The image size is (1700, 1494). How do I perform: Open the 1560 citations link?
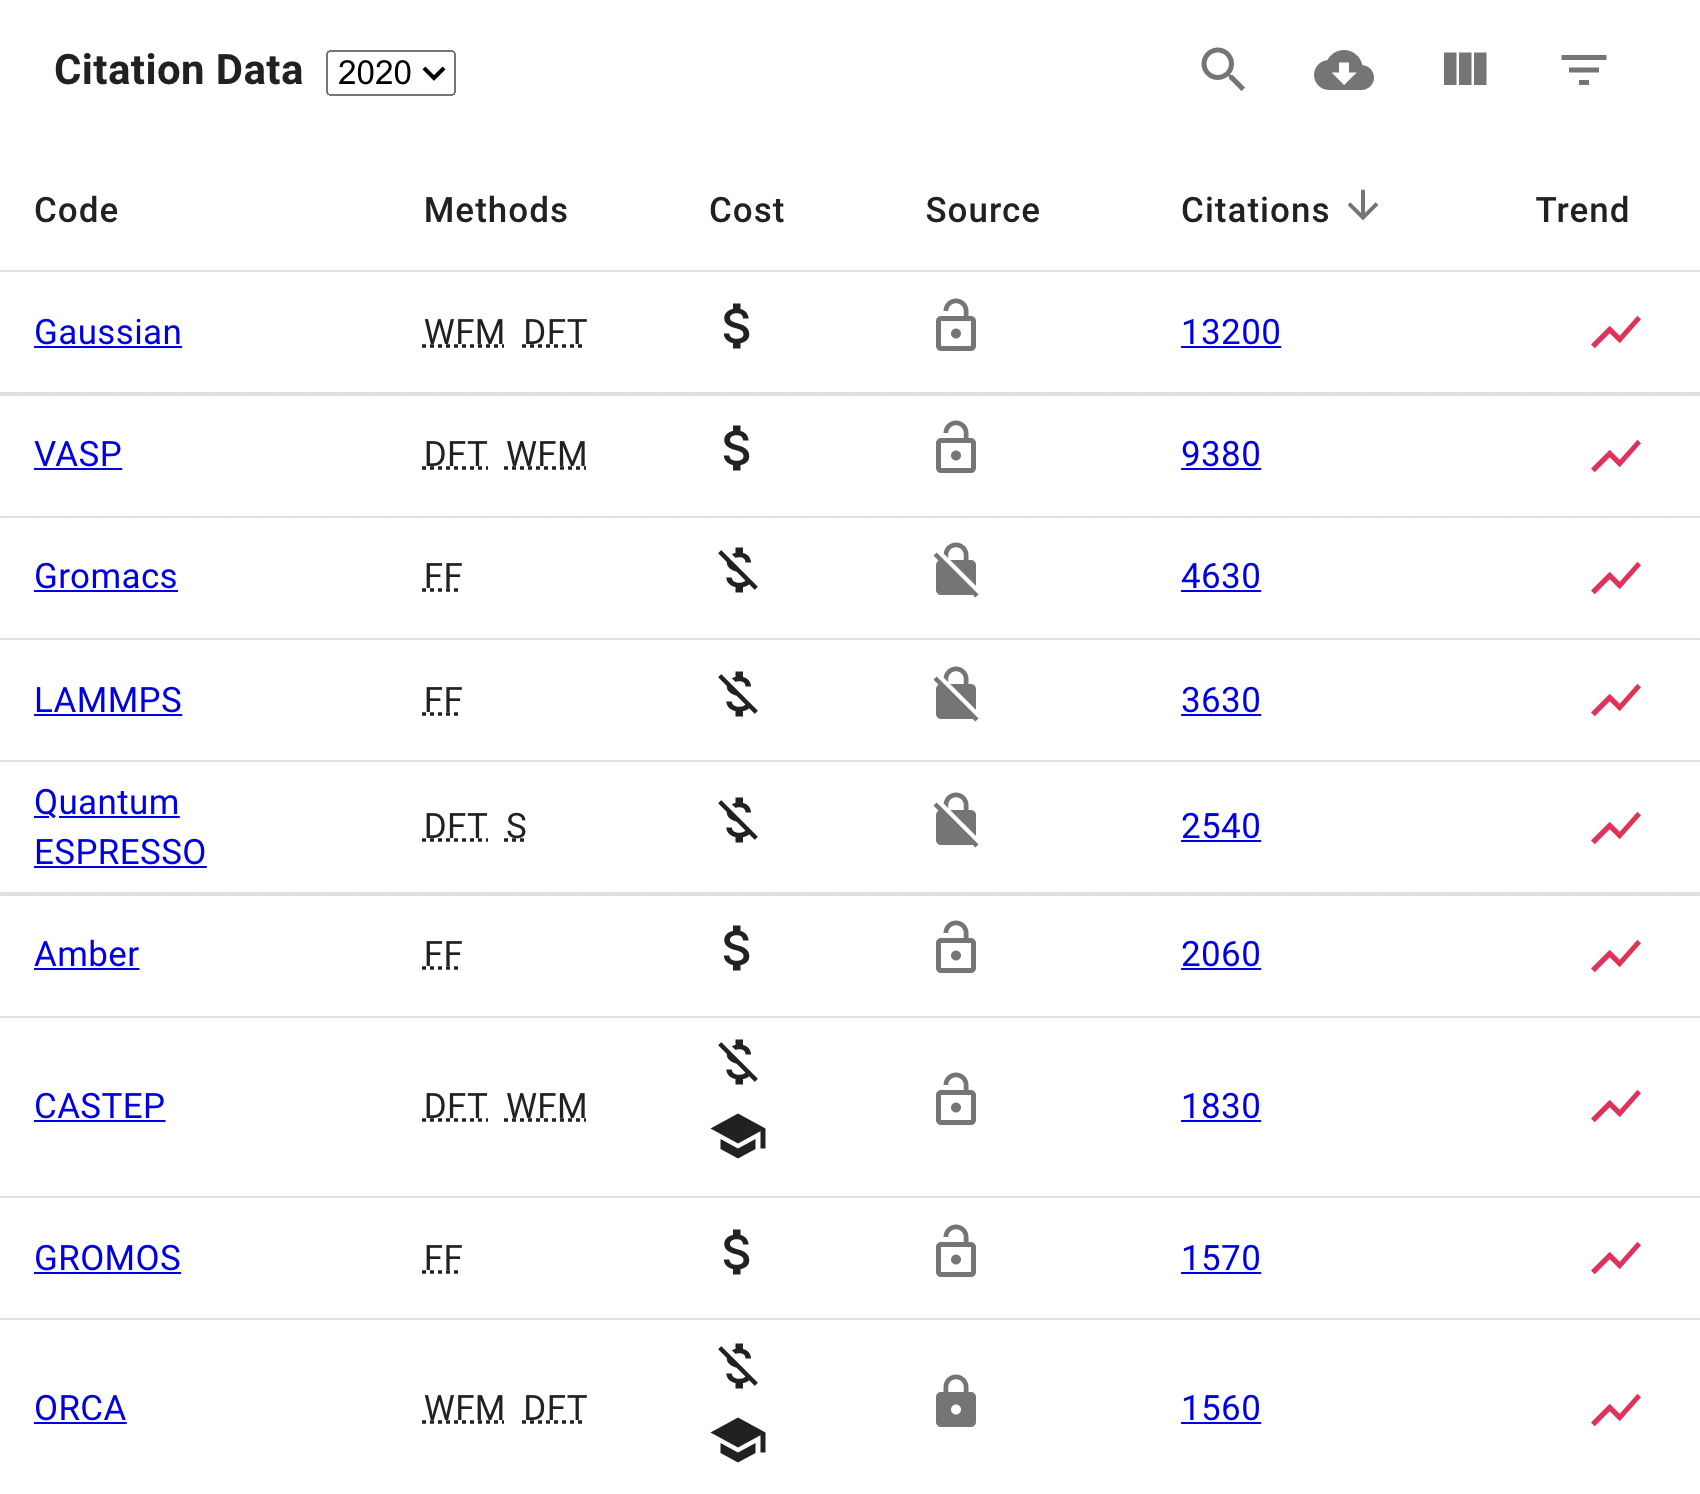point(1221,1408)
